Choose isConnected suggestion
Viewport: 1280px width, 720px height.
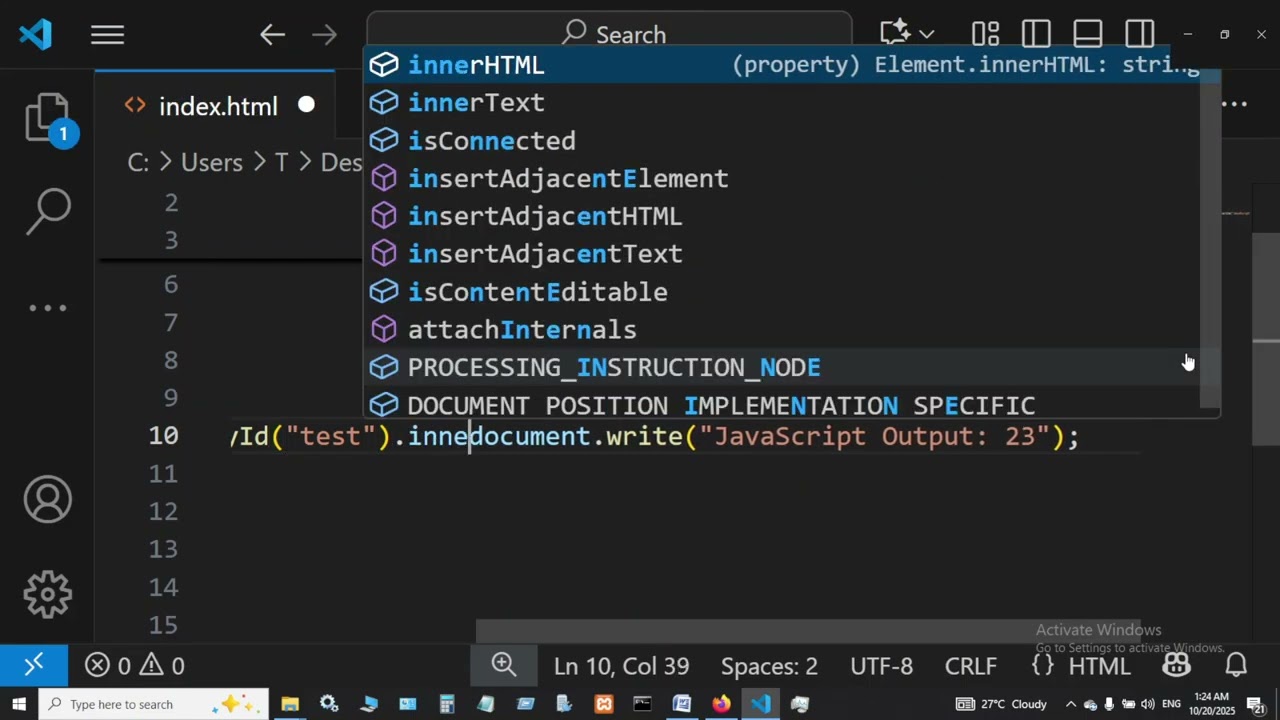[782, 141]
